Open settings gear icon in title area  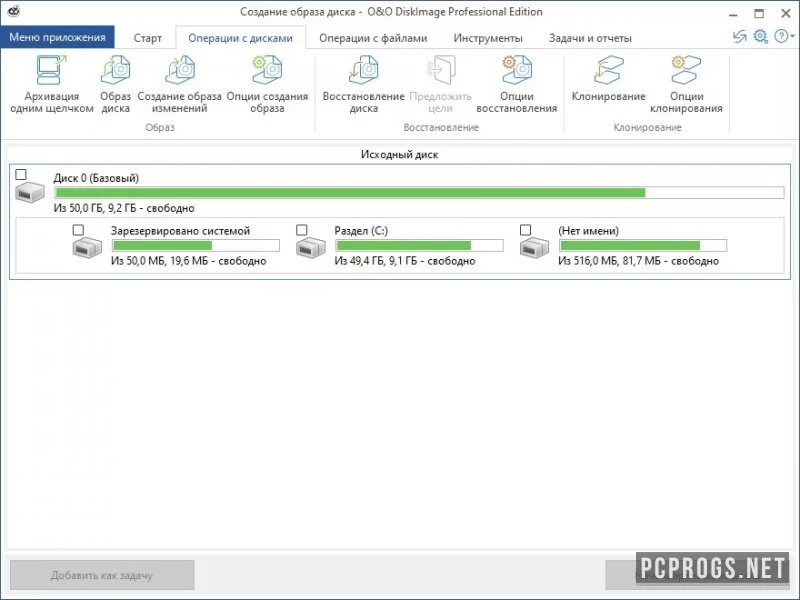pyautogui.click(x=760, y=36)
